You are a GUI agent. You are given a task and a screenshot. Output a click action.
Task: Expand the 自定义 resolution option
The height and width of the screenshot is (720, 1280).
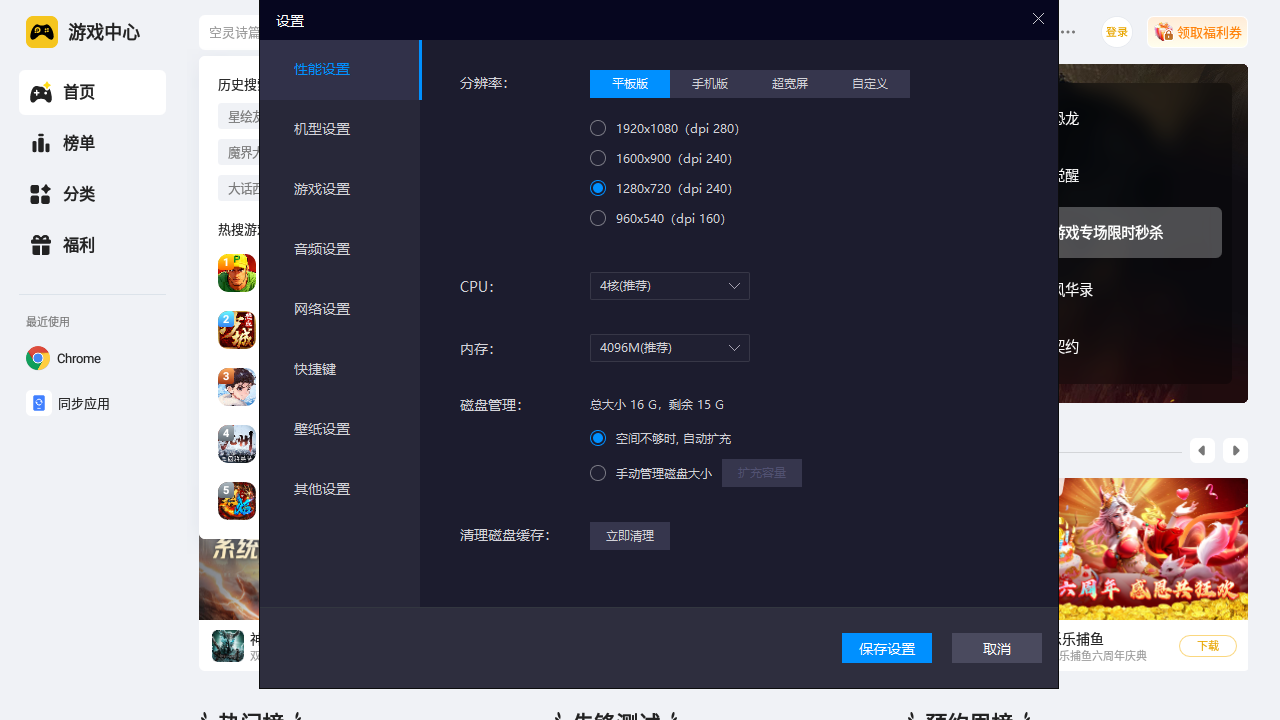869,84
